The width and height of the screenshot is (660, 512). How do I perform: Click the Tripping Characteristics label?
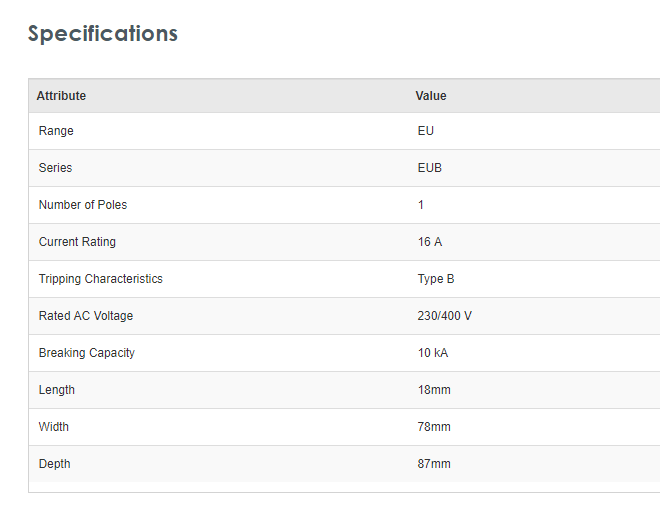coord(100,279)
